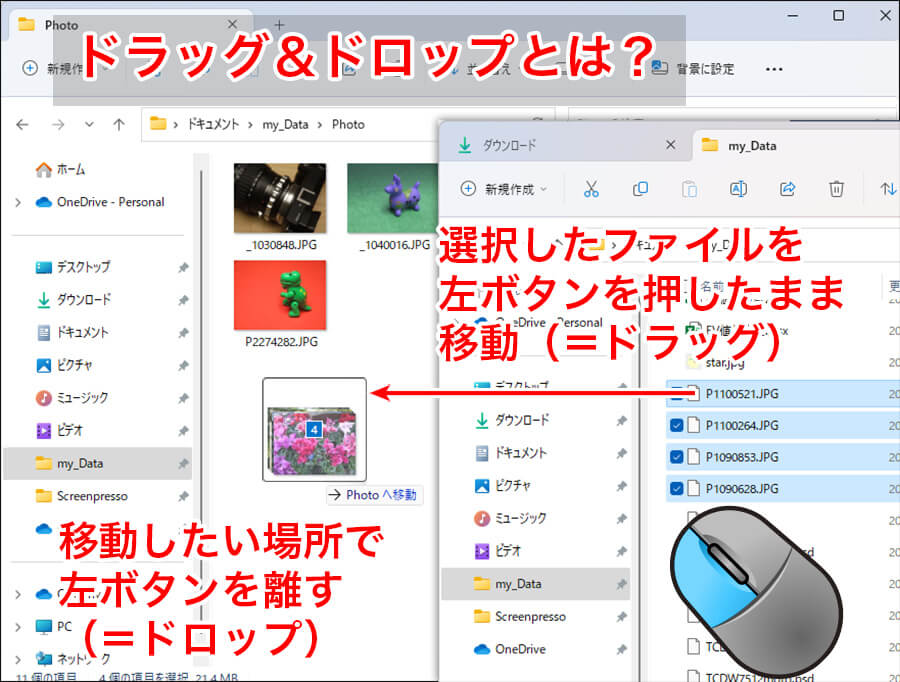Open Screenpresso in my_Data window sidebar
The image size is (900, 682).
point(520,617)
